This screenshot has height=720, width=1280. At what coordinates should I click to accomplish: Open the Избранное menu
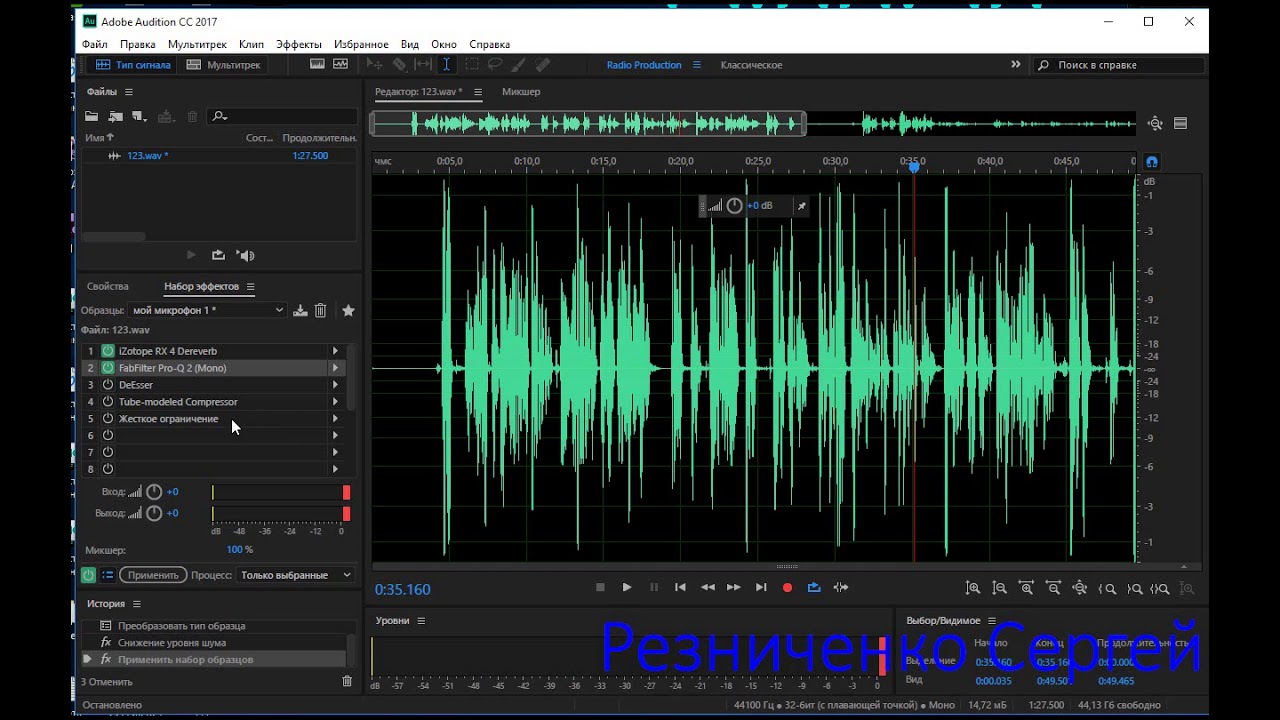(361, 44)
